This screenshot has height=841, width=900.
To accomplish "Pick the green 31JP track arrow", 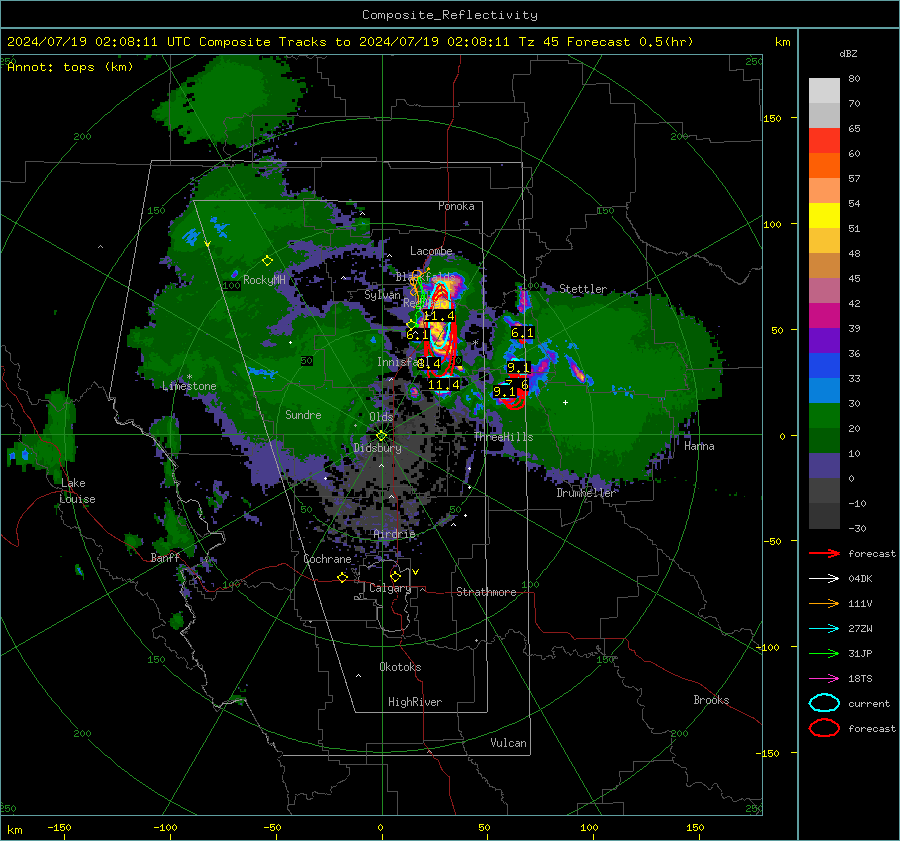I will (824, 653).
